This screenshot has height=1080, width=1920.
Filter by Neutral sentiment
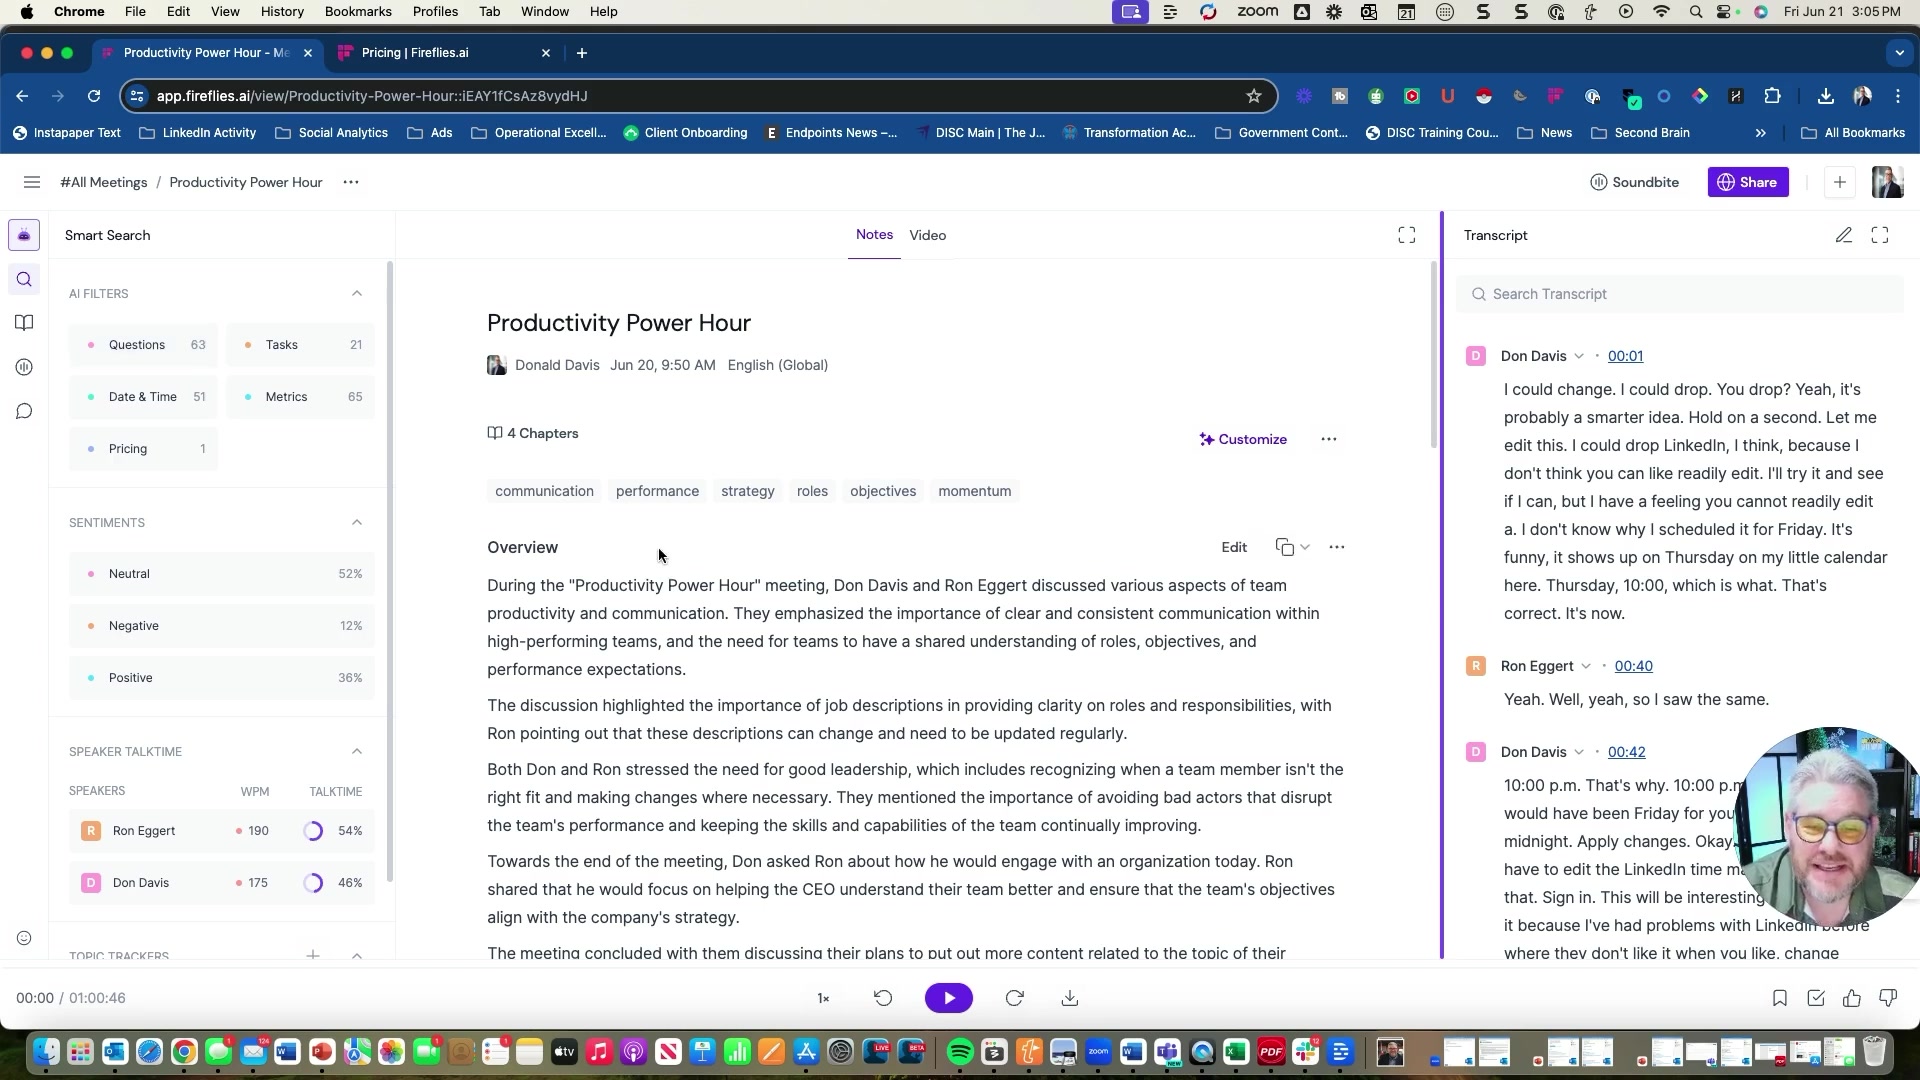(x=222, y=574)
